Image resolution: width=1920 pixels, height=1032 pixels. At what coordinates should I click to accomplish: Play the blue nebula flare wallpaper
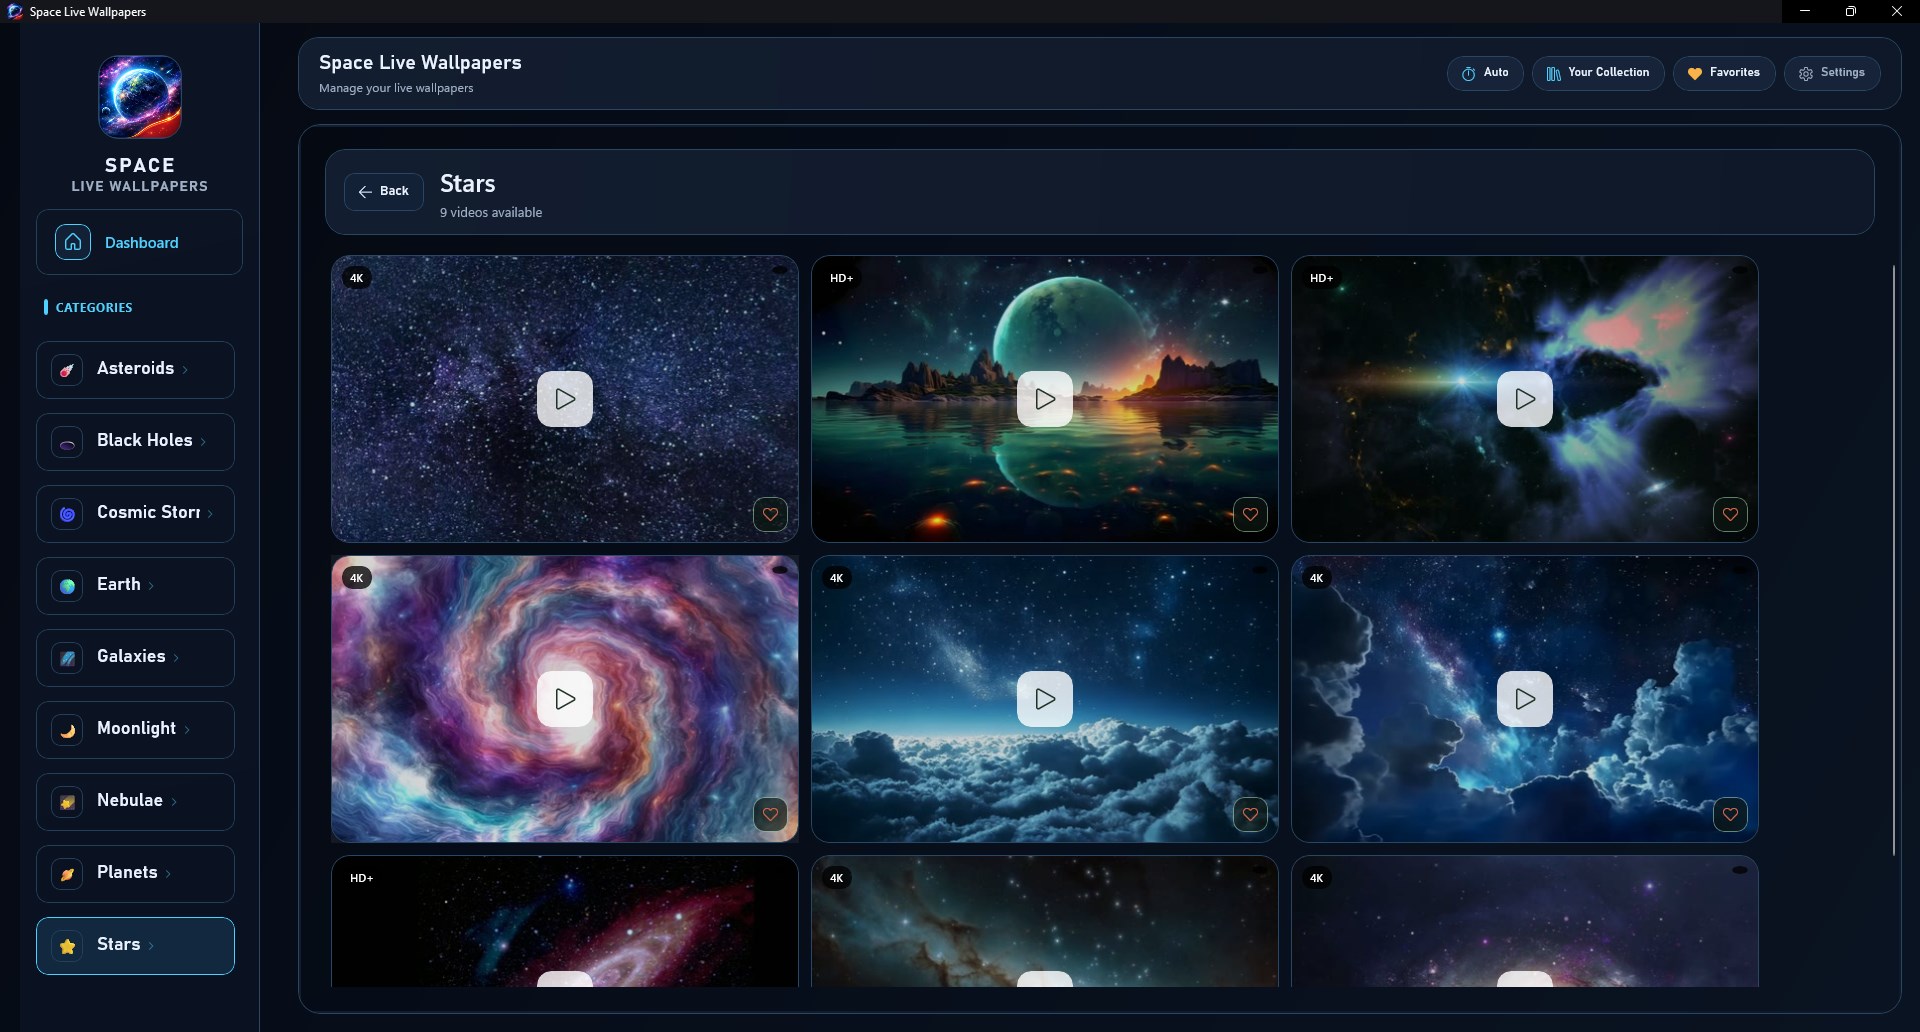[x=1525, y=399]
